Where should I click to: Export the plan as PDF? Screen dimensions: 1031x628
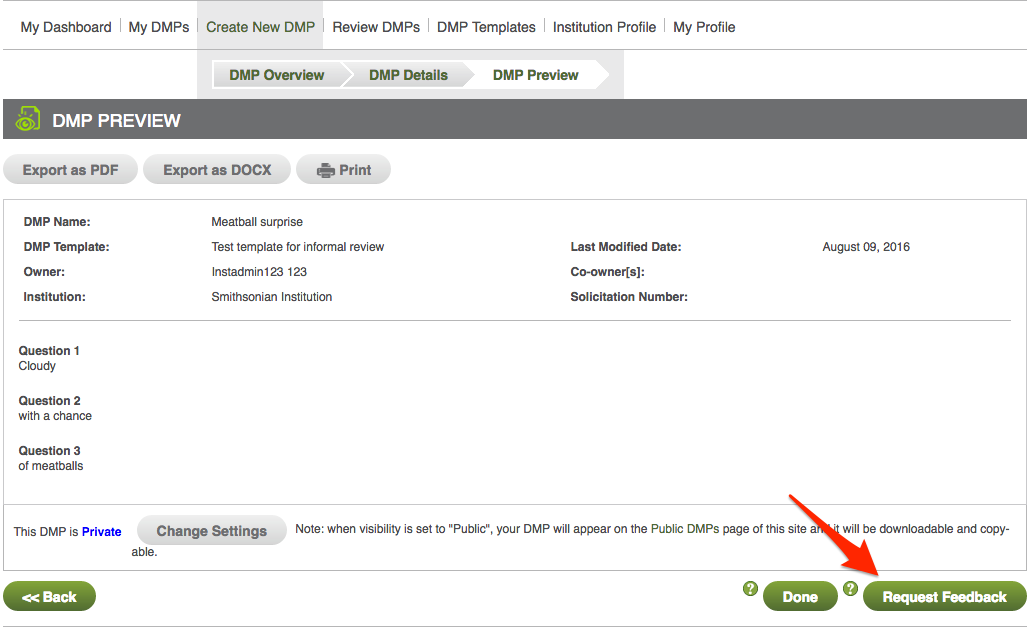71,170
